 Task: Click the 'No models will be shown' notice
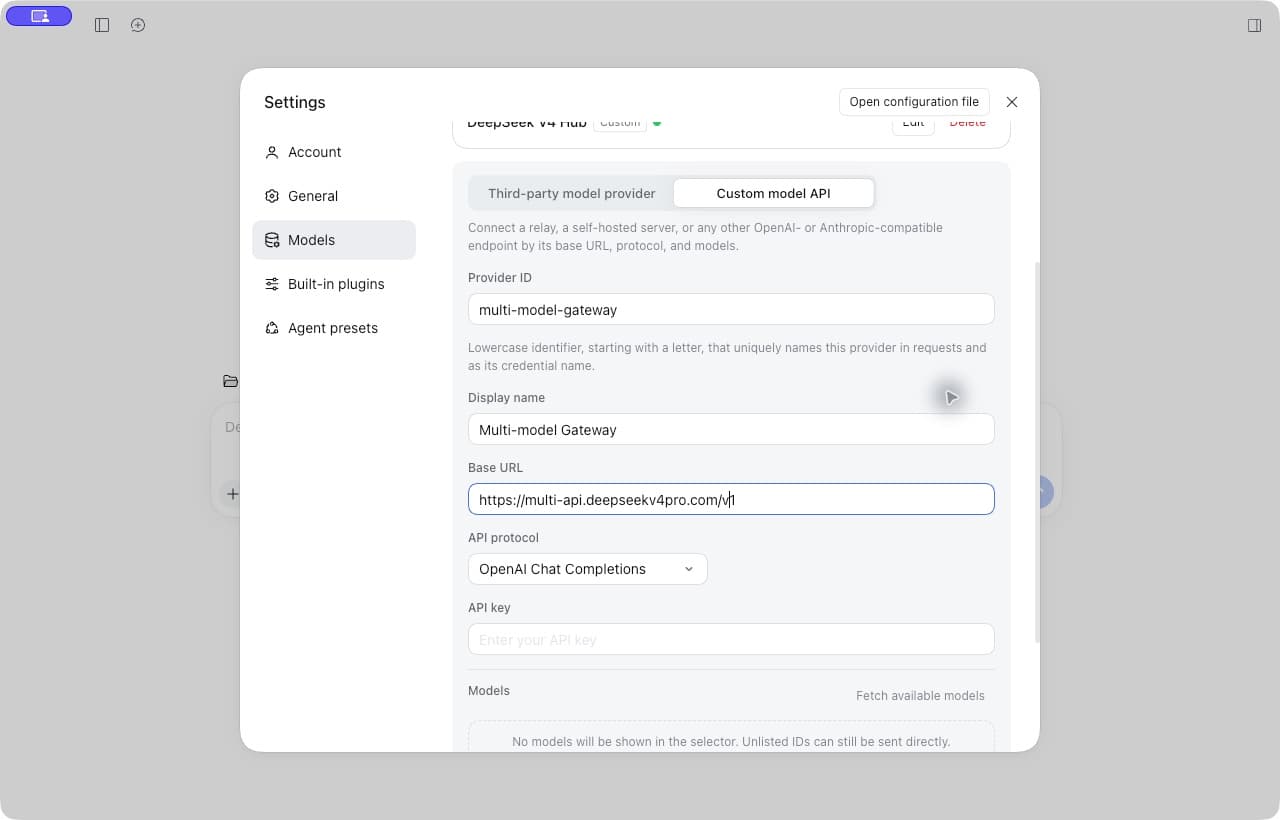coord(731,742)
